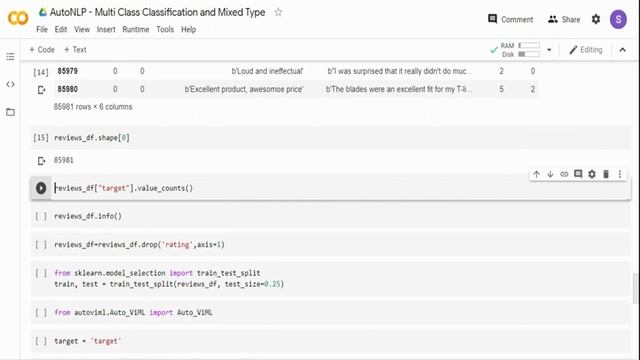Add a new Code cell
Image resolution: width=640 pixels, height=360 pixels.
click(42, 49)
